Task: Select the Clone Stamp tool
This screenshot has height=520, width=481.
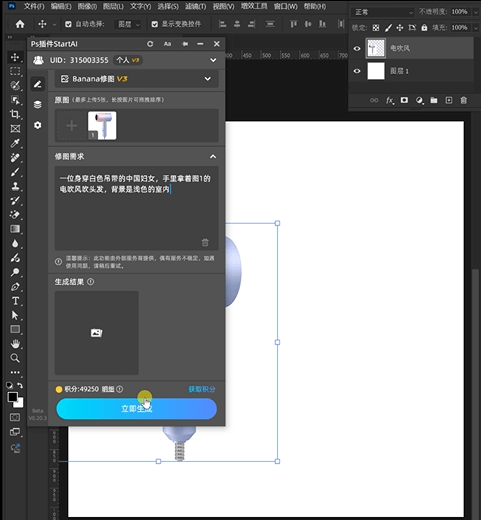Action: [x=15, y=186]
